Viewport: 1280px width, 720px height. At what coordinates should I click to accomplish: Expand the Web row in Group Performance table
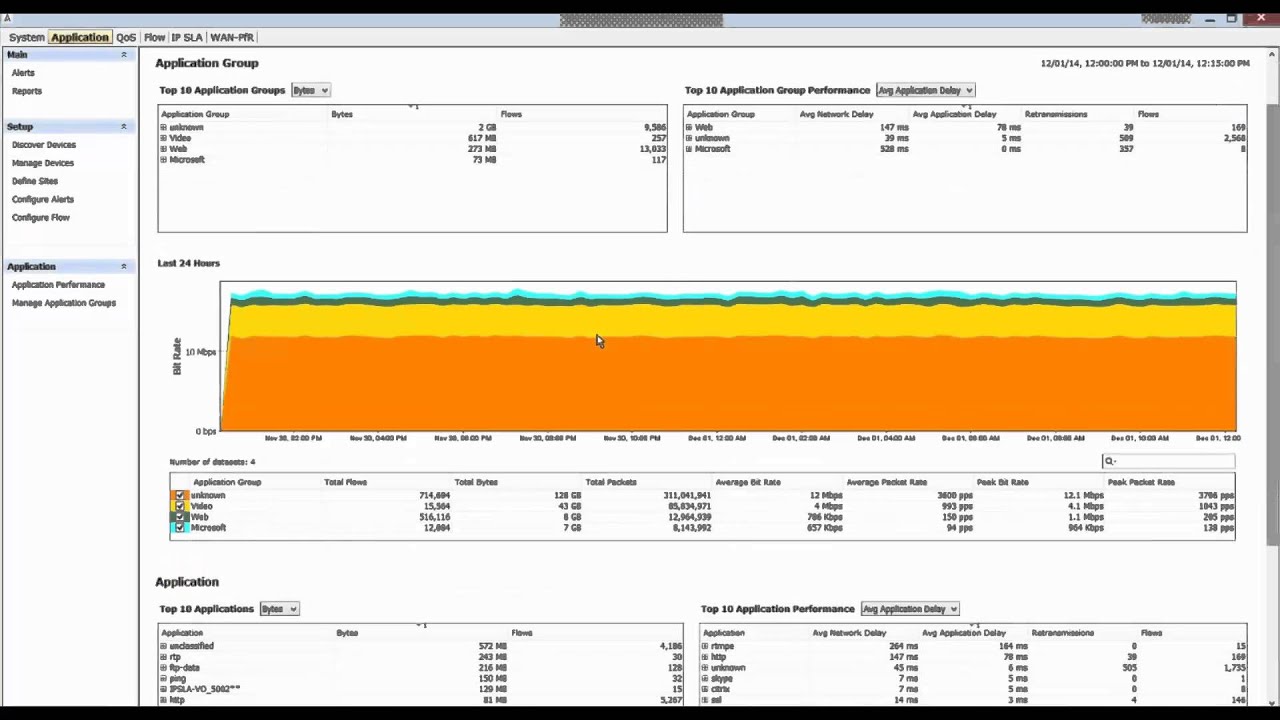coord(689,128)
